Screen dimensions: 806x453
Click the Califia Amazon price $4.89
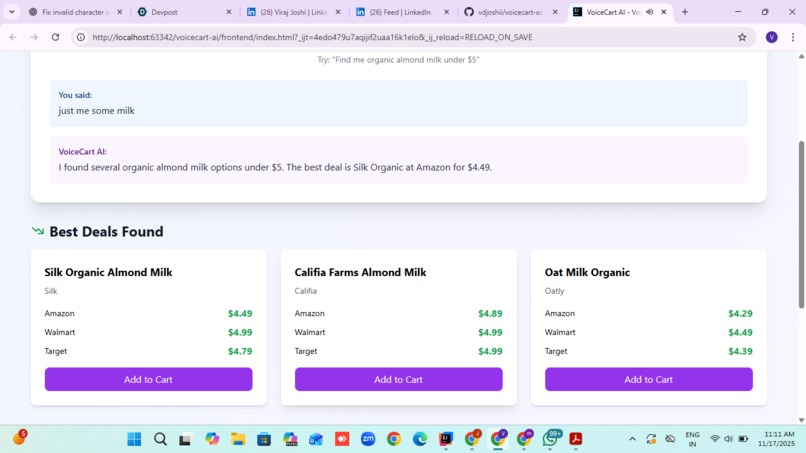(x=490, y=314)
